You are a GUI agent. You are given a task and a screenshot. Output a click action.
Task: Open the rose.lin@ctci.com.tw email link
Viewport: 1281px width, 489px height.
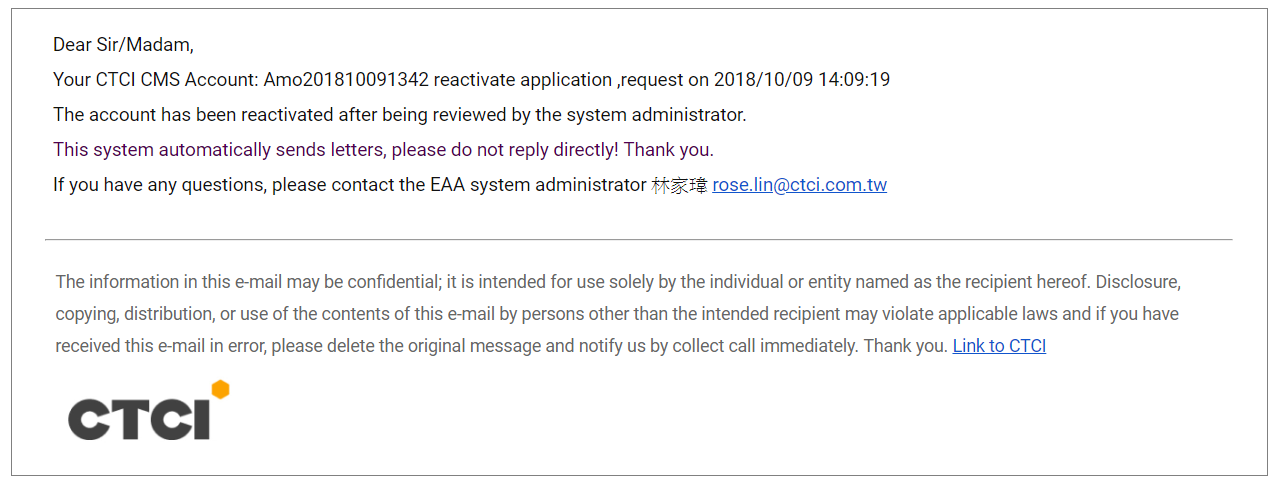click(x=799, y=185)
